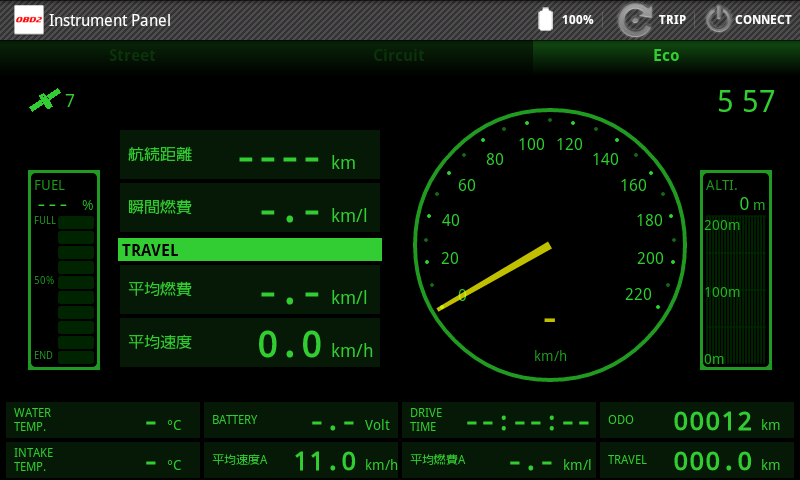
Task: Tap the 瞬間燃費 instant fuel readout
Action: (x=250, y=208)
